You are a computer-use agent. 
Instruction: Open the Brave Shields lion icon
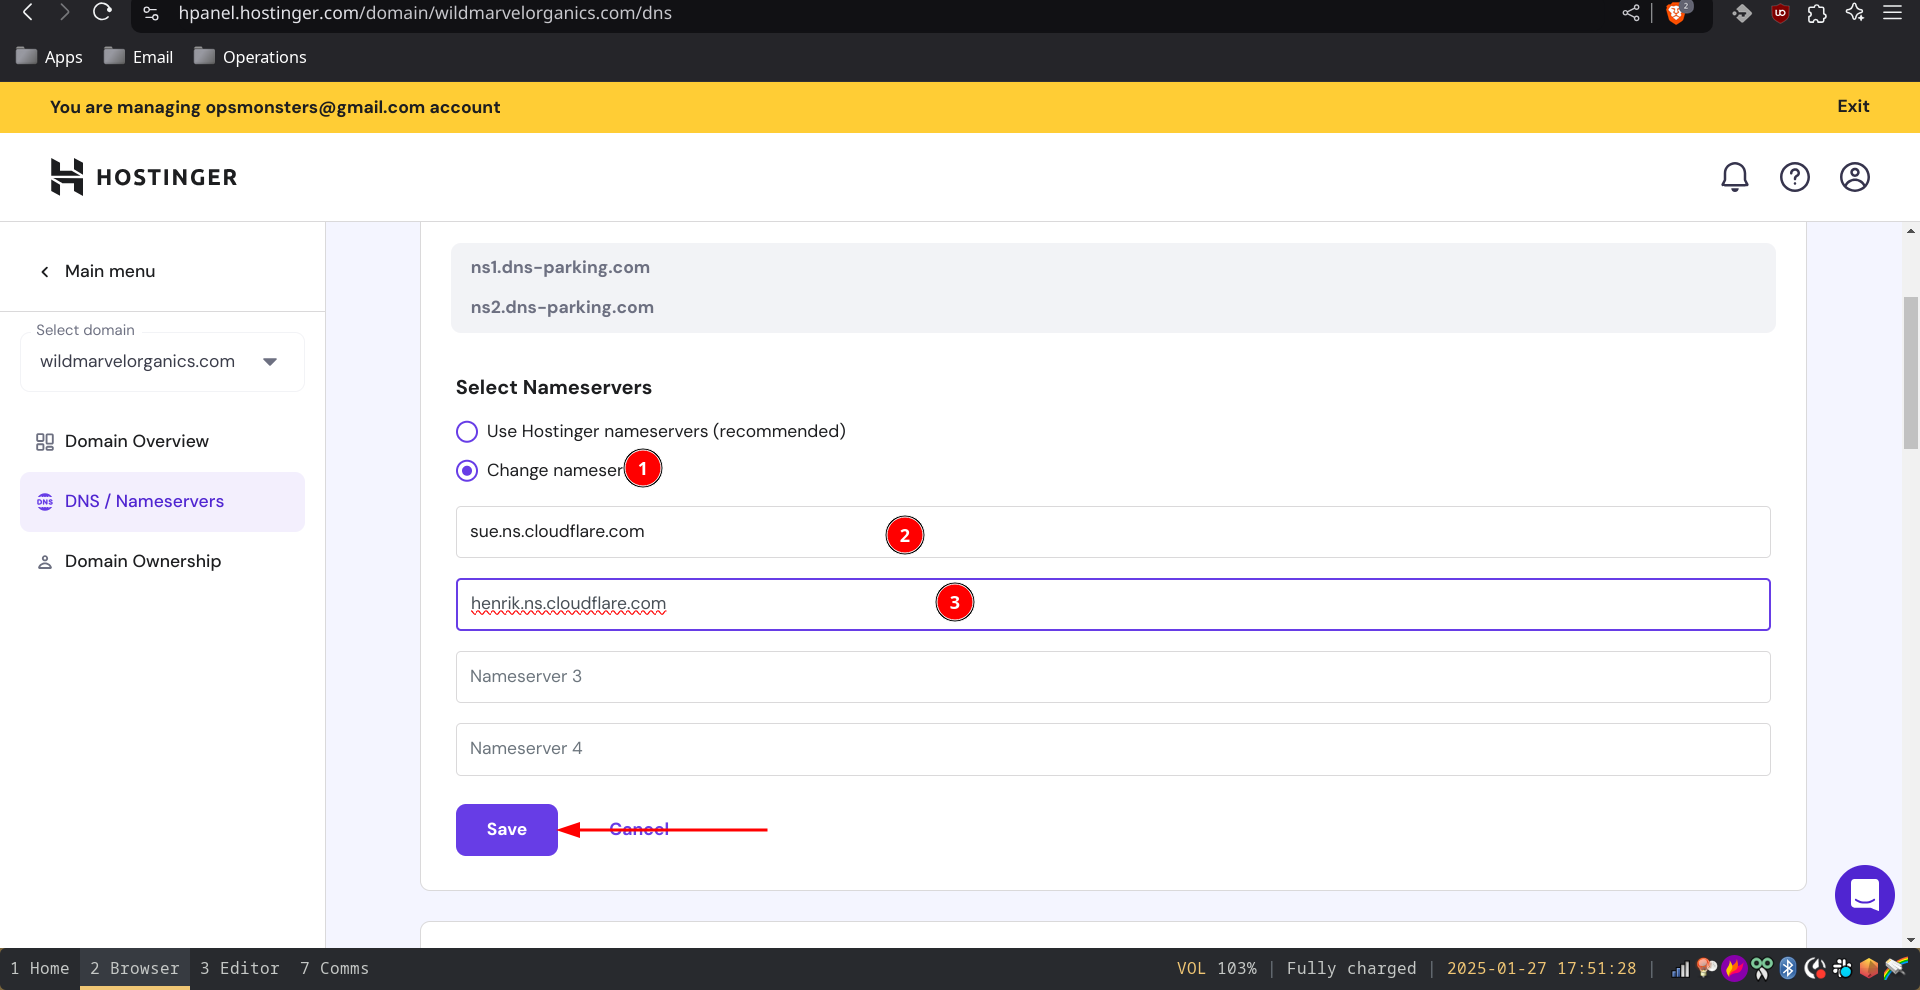point(1676,13)
